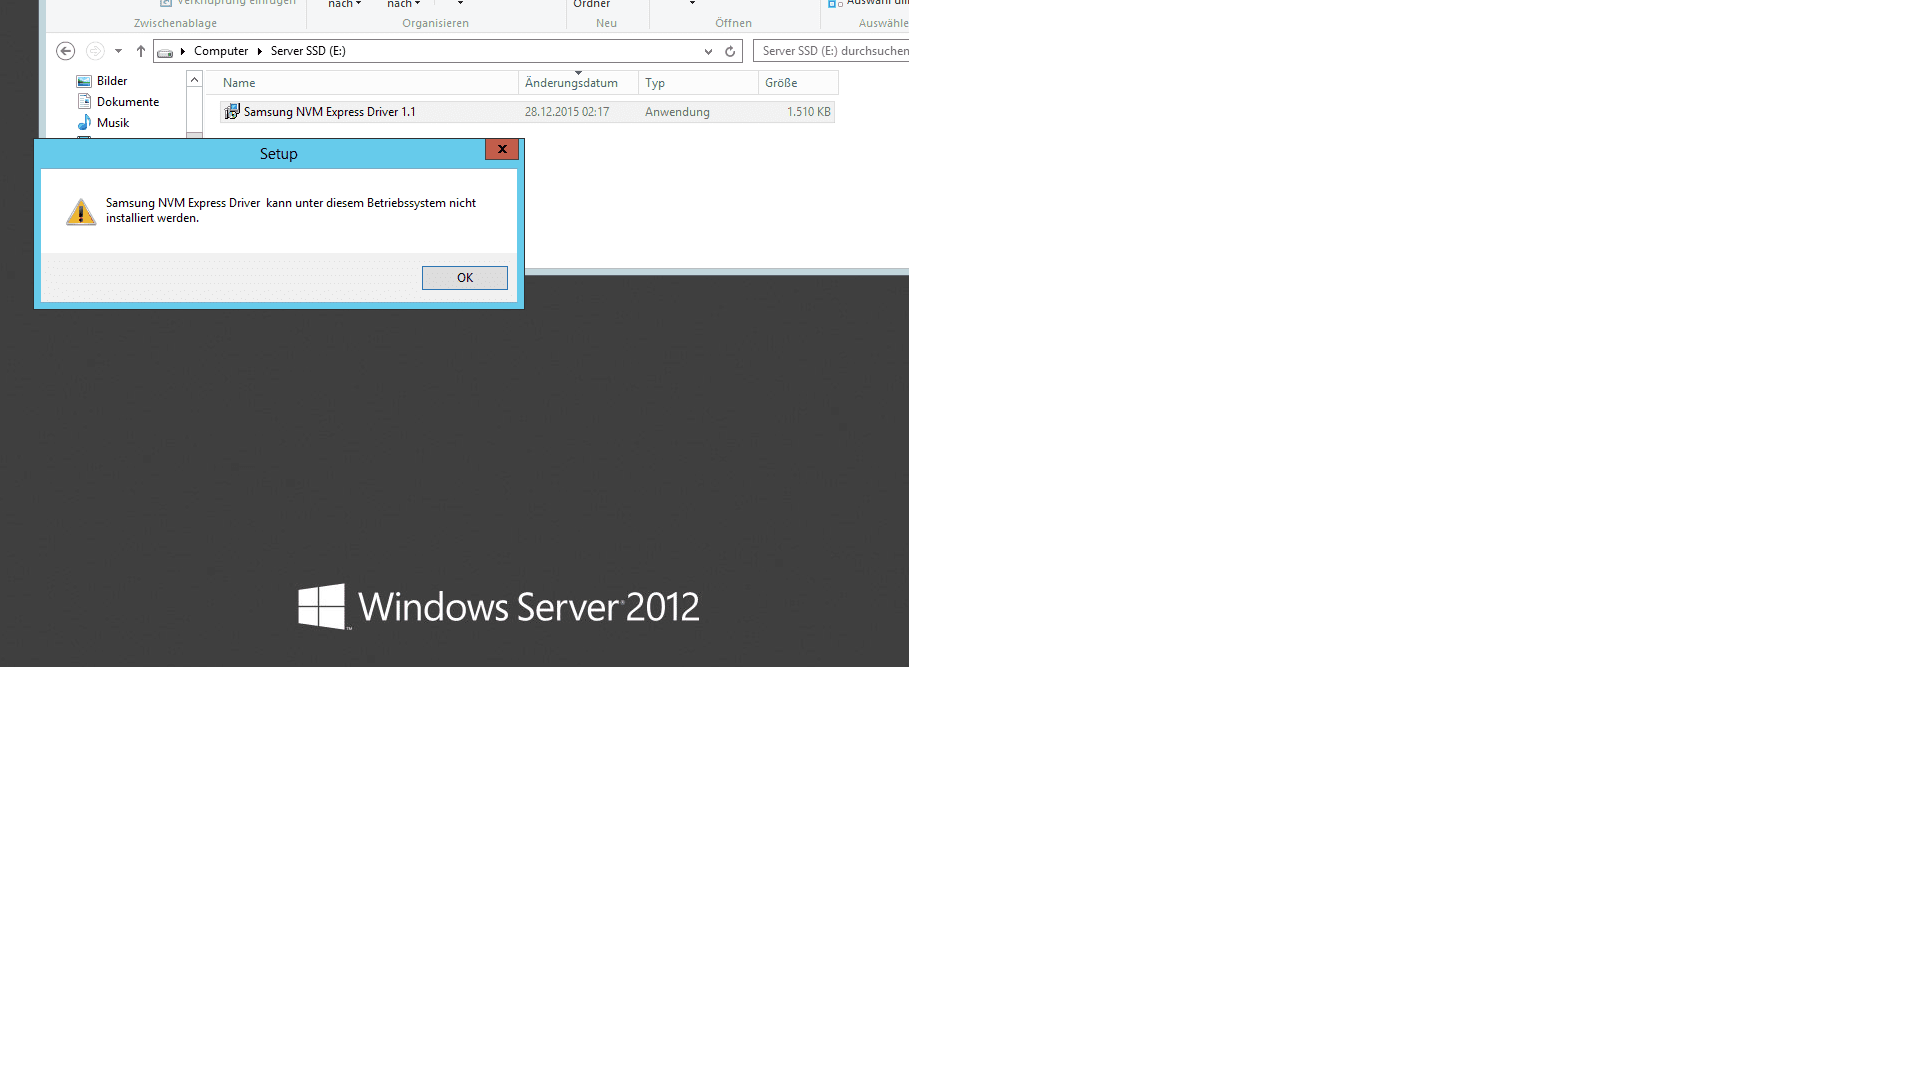Screen dimensions: 1920x1080
Task: Click the Dokumente library icon
Action: coord(84,102)
